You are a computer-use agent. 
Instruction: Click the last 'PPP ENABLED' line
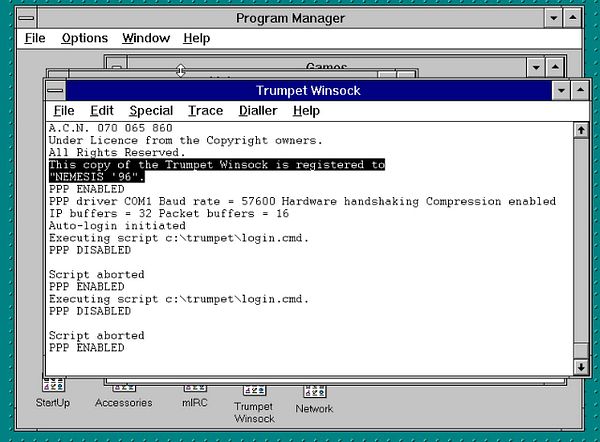click(x=86, y=347)
